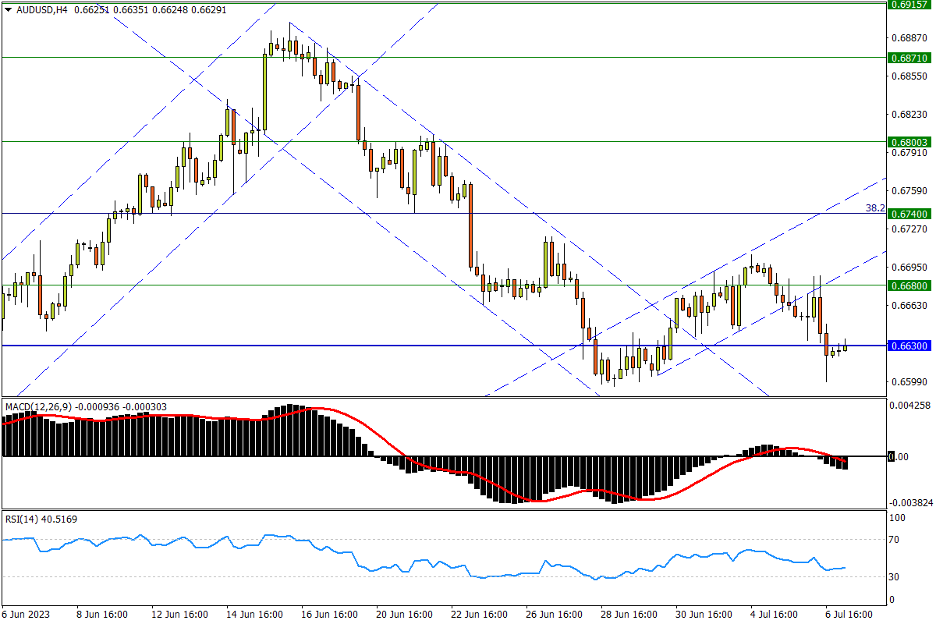This screenshot has height=624, width=936.
Task: Click the 28 Jun 16:00 time label
Action: pos(629,613)
